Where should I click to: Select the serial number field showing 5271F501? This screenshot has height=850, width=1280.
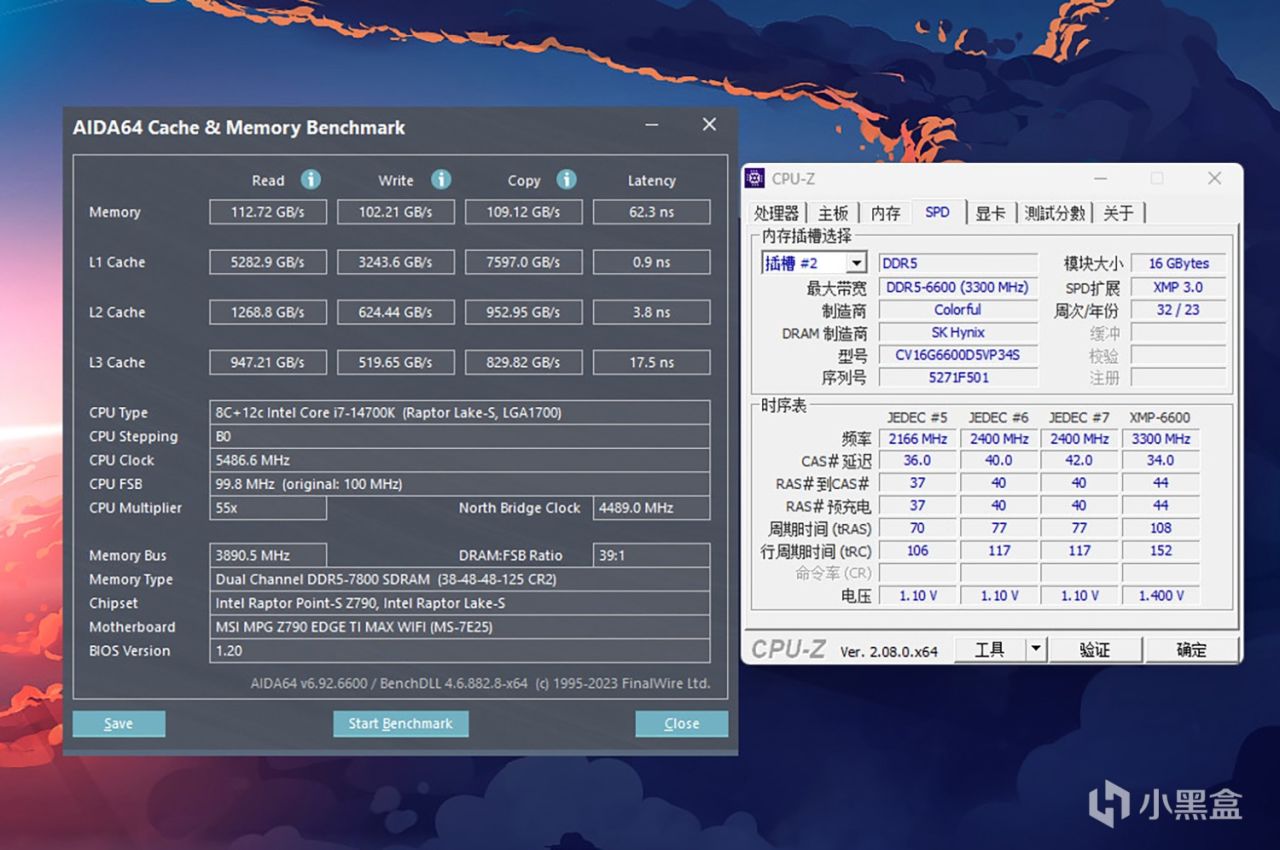pos(958,378)
